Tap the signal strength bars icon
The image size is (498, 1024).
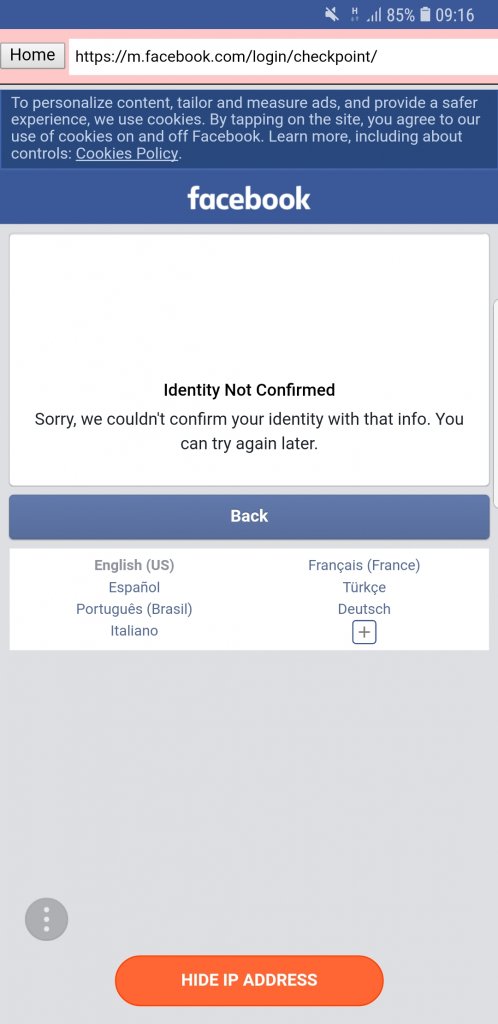pos(374,15)
